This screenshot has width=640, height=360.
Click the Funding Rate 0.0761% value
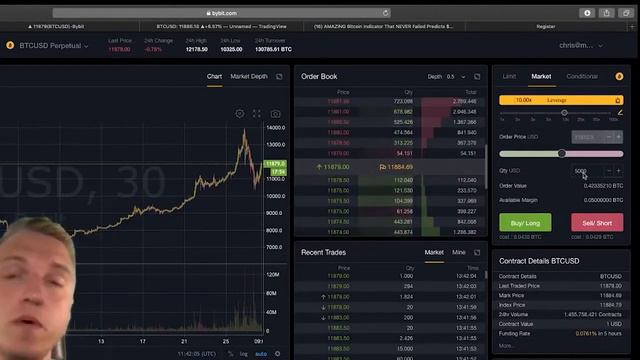[598, 333]
